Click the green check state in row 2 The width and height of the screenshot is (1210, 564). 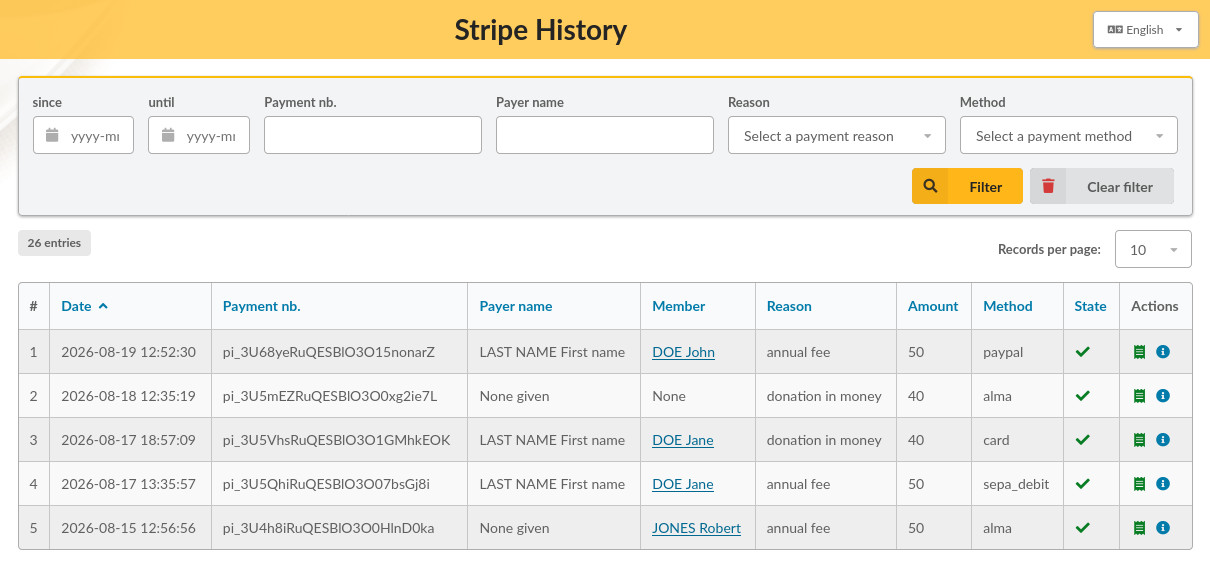(x=1082, y=396)
